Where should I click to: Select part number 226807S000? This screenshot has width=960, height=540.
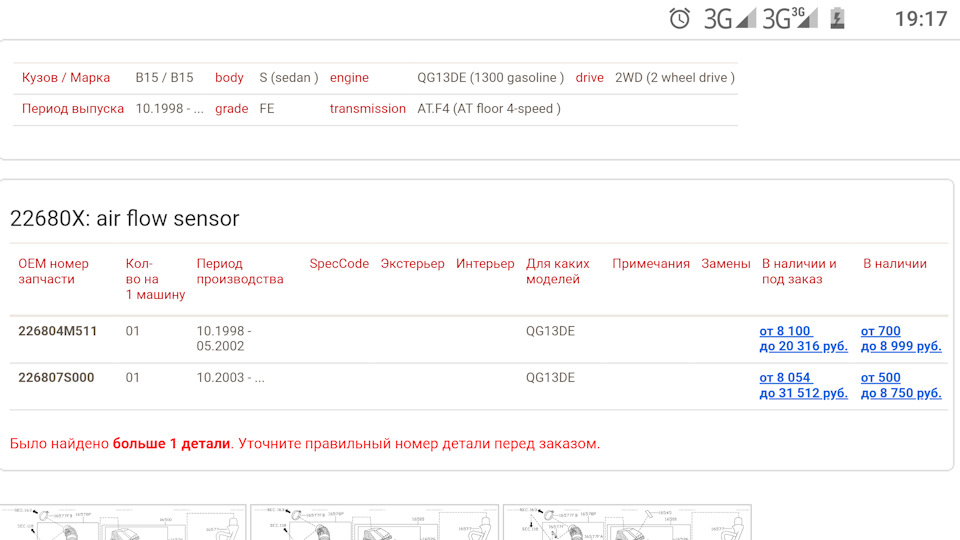coord(56,378)
